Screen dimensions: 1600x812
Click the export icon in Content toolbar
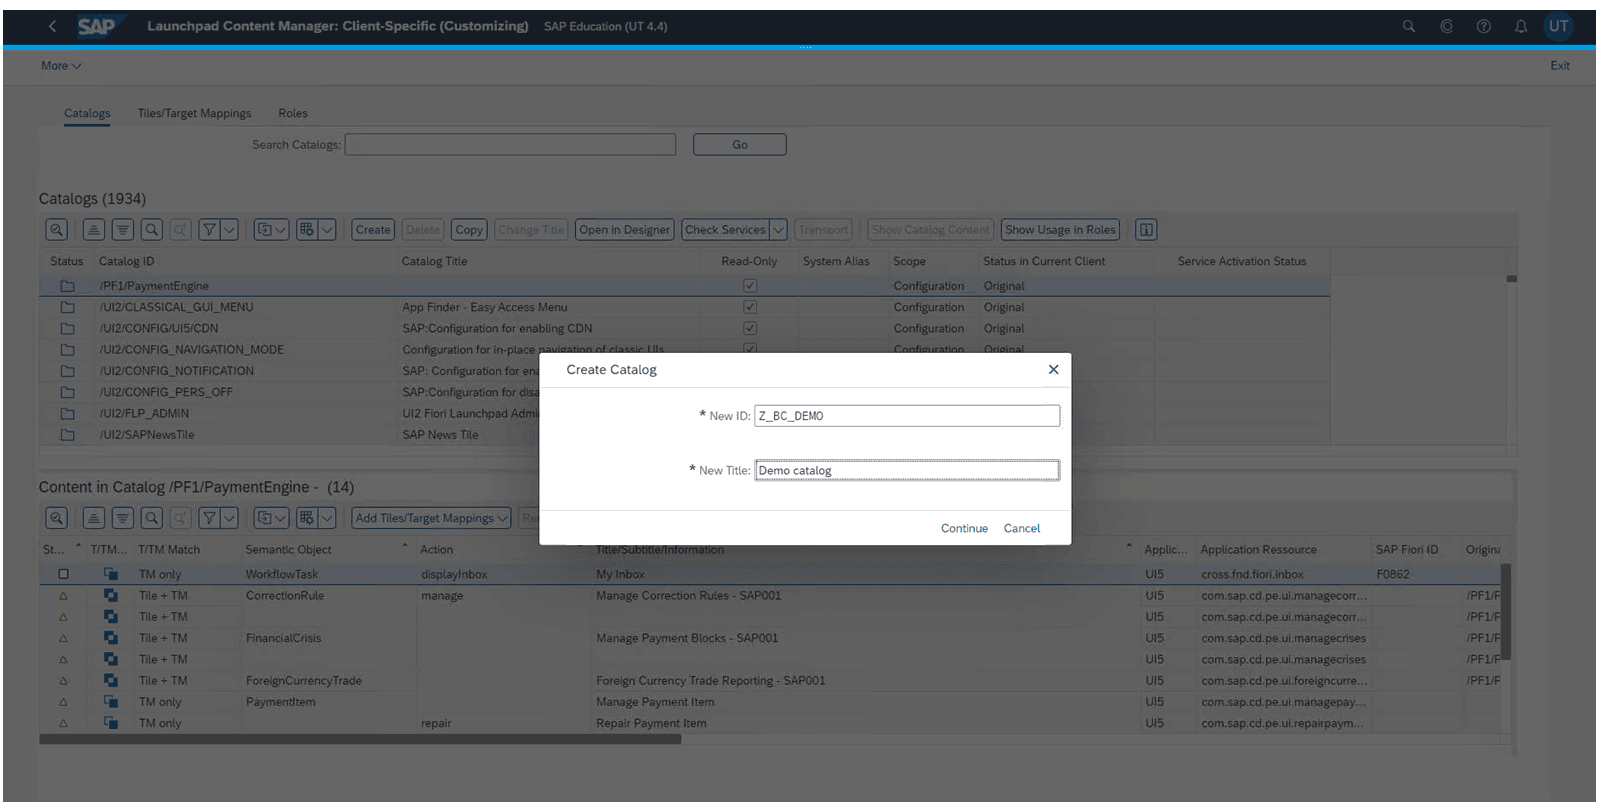click(307, 518)
